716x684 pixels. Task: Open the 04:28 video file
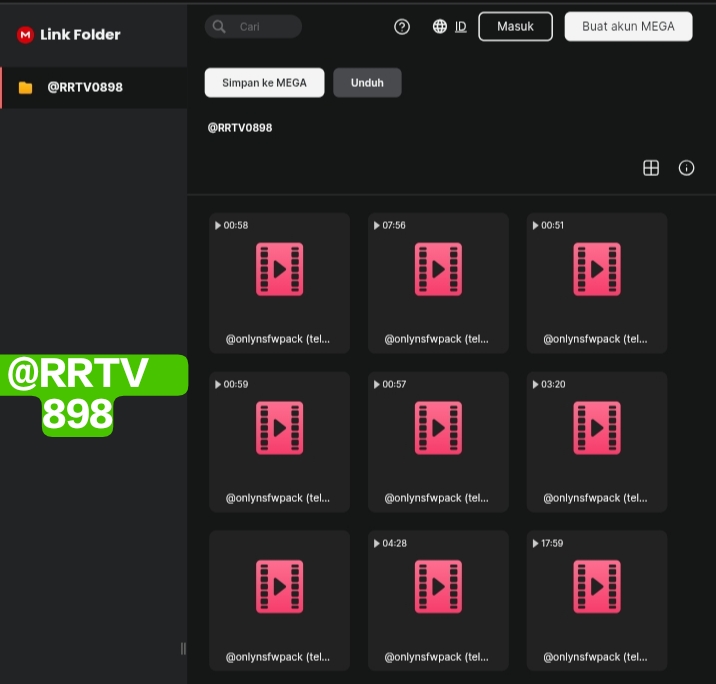pos(438,600)
